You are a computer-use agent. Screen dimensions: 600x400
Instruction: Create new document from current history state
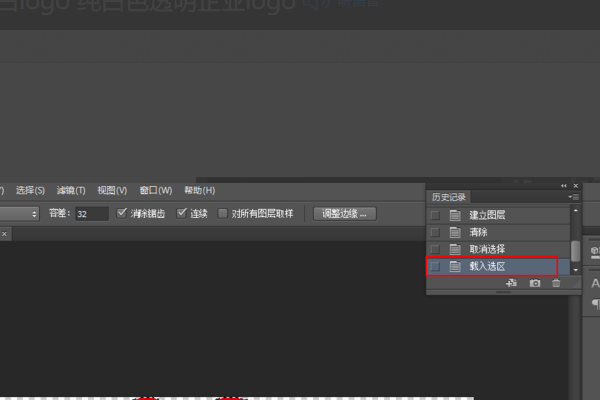pos(511,283)
